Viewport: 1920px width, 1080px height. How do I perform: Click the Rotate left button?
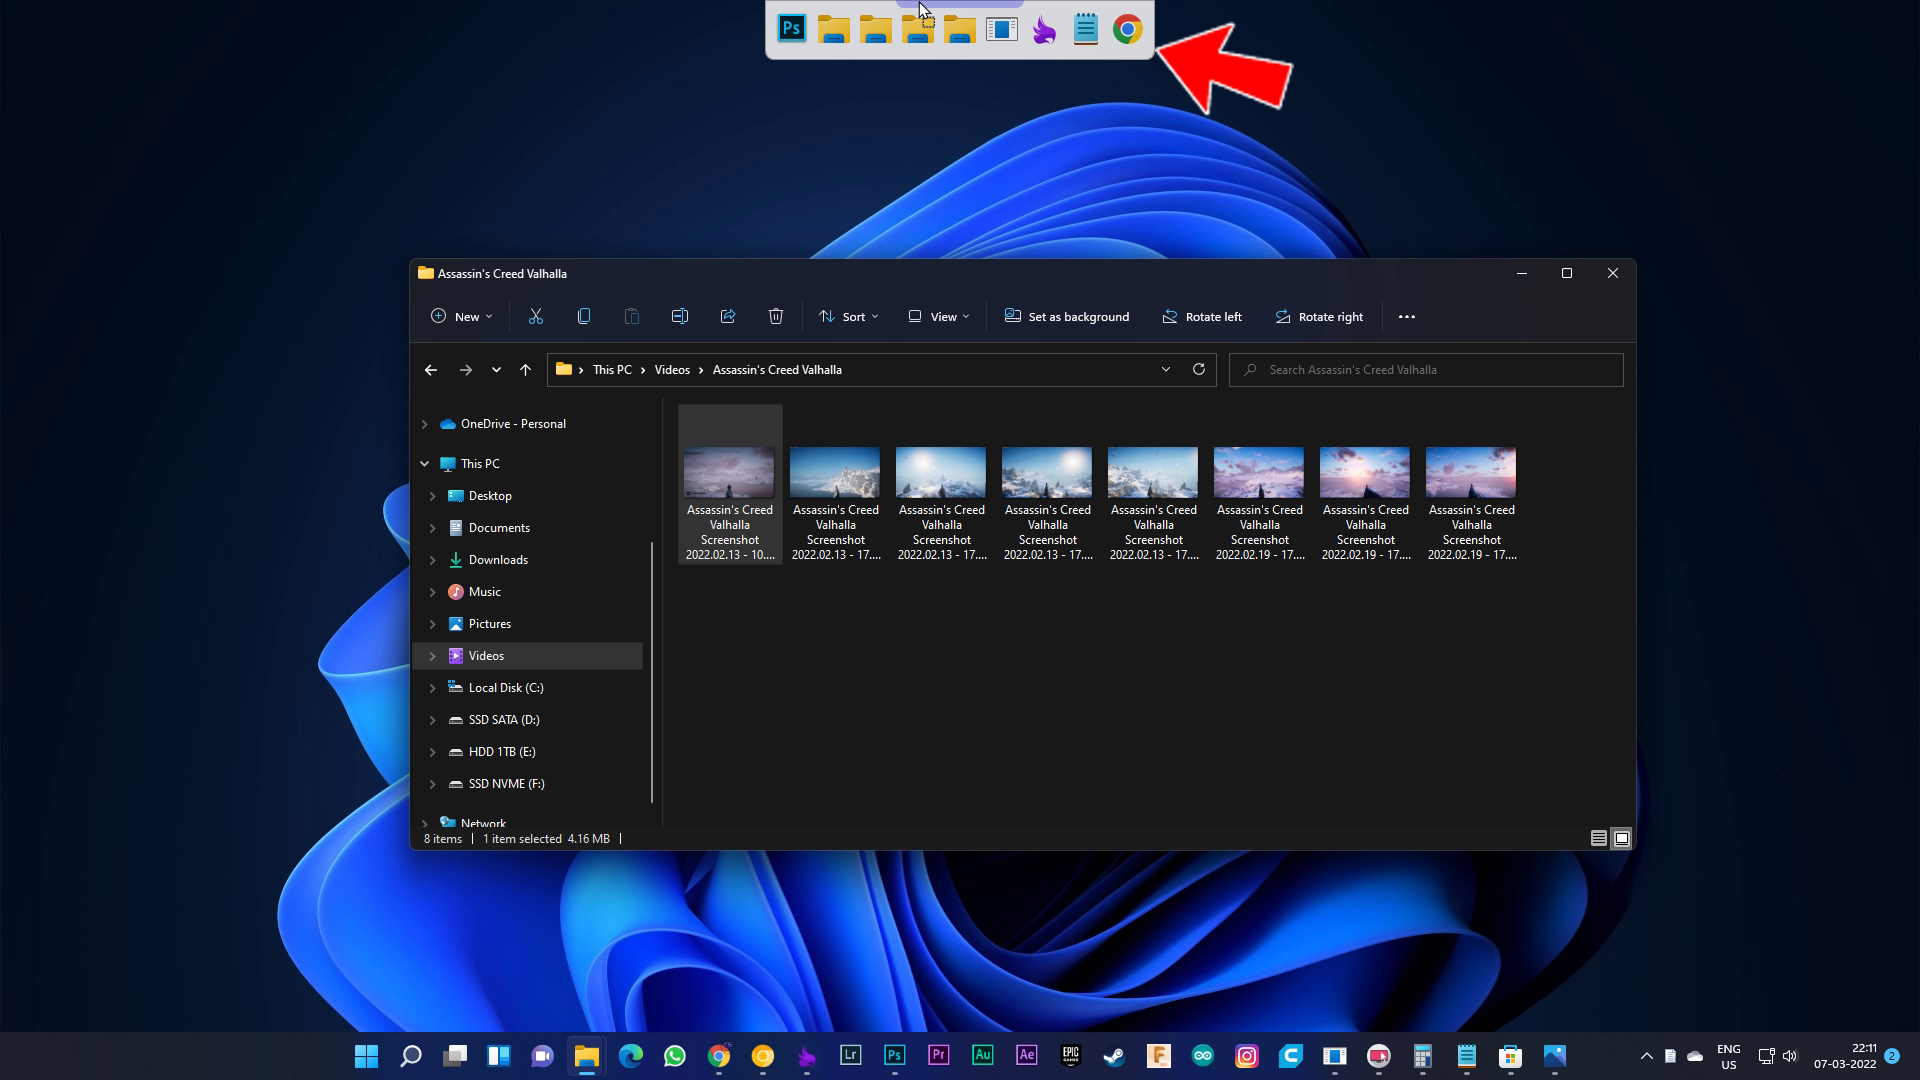(1202, 316)
